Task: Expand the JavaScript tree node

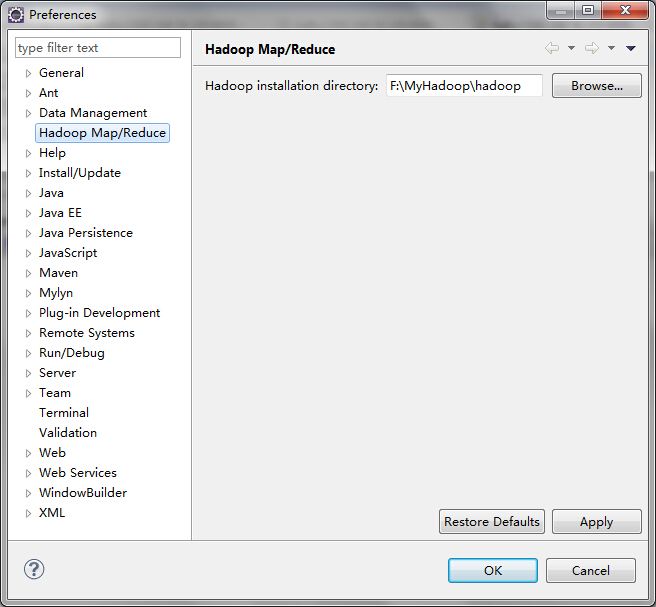Action: point(28,254)
